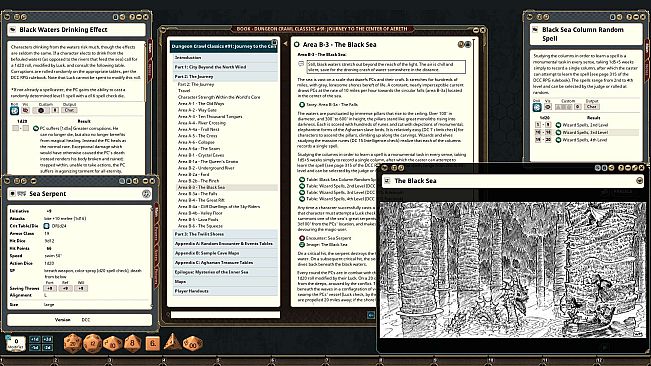Click the Roll button in Black Waters Drinking Effect
This screenshot has width=651, height=366.
pos(14,110)
